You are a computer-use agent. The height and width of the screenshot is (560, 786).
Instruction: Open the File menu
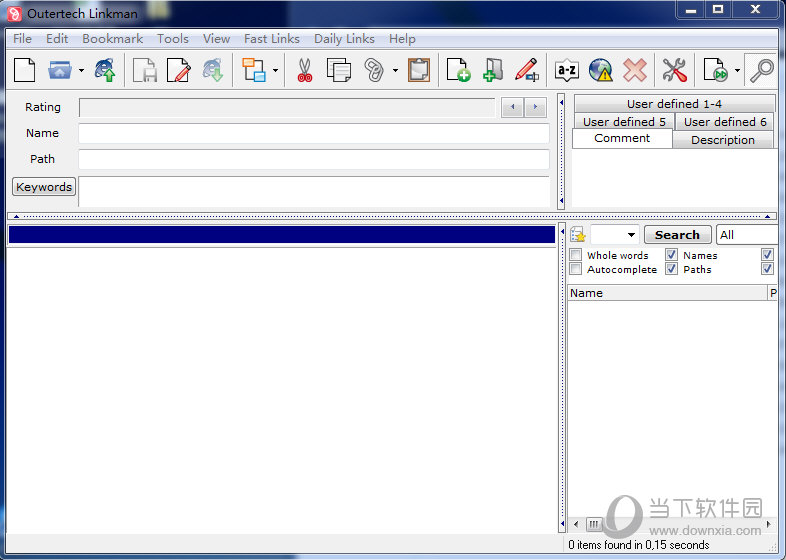coord(23,39)
